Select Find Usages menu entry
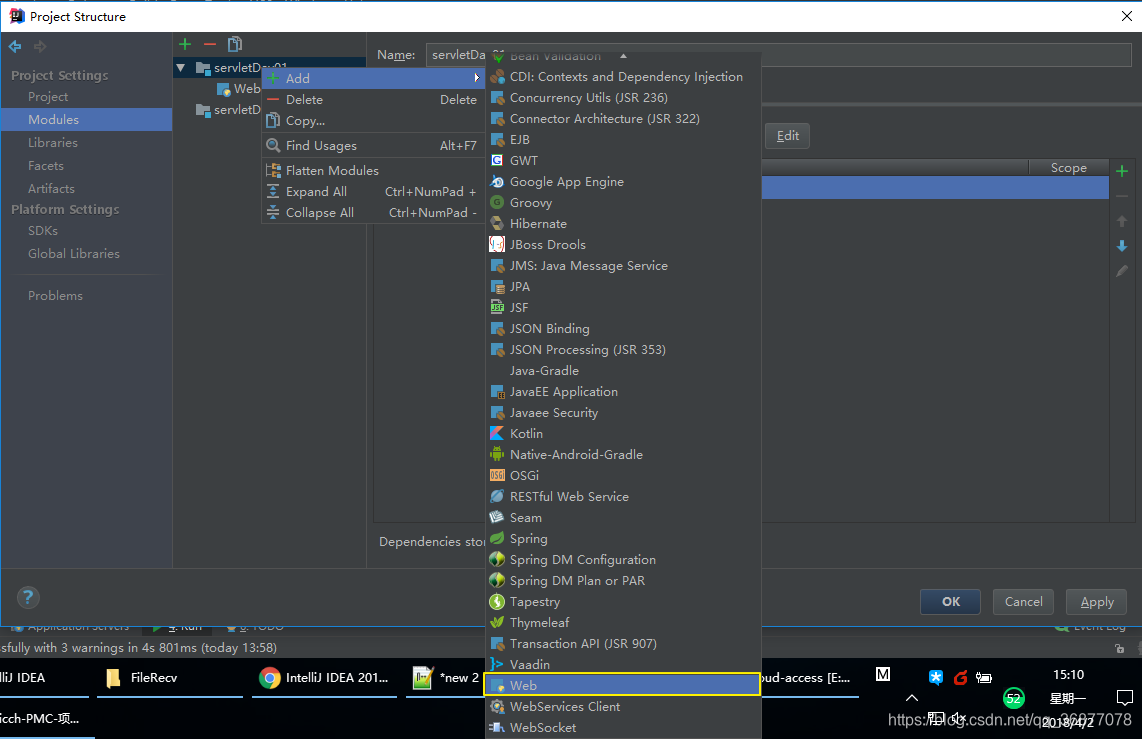This screenshot has height=739, width=1142. (x=372, y=146)
